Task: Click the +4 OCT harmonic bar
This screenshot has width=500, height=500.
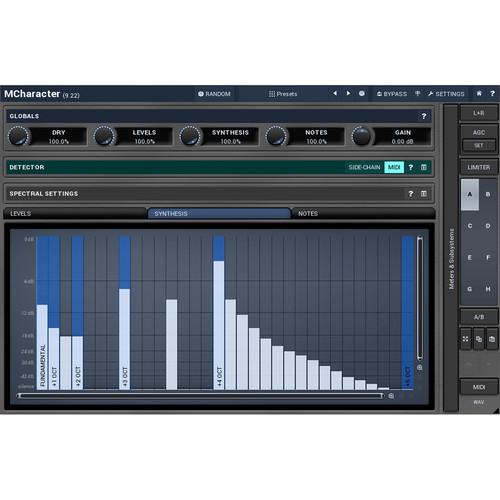Action: [x=219, y=325]
